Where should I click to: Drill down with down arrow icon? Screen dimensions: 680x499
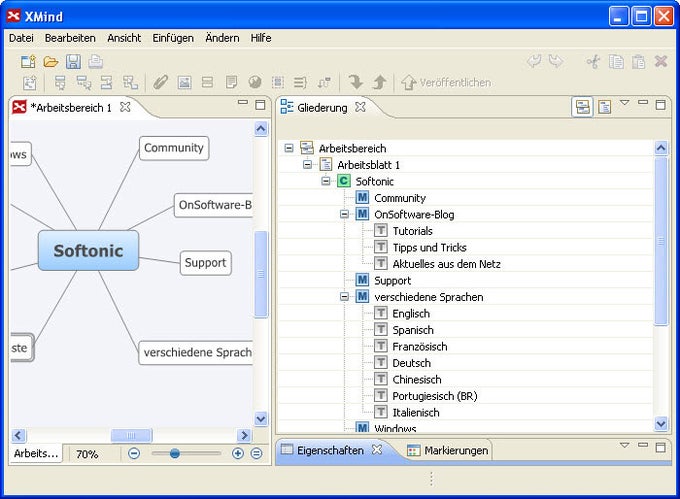click(356, 82)
